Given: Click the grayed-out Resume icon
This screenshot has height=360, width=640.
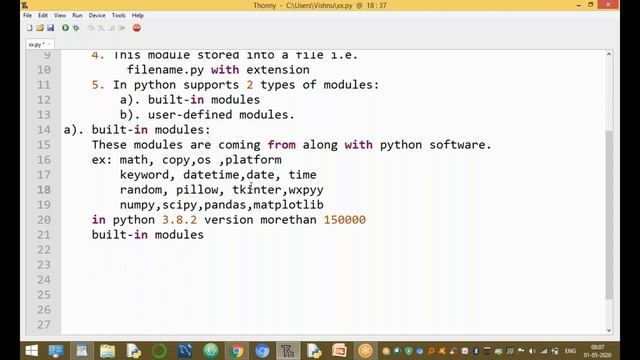Looking at the screenshot, I should point(122,28).
